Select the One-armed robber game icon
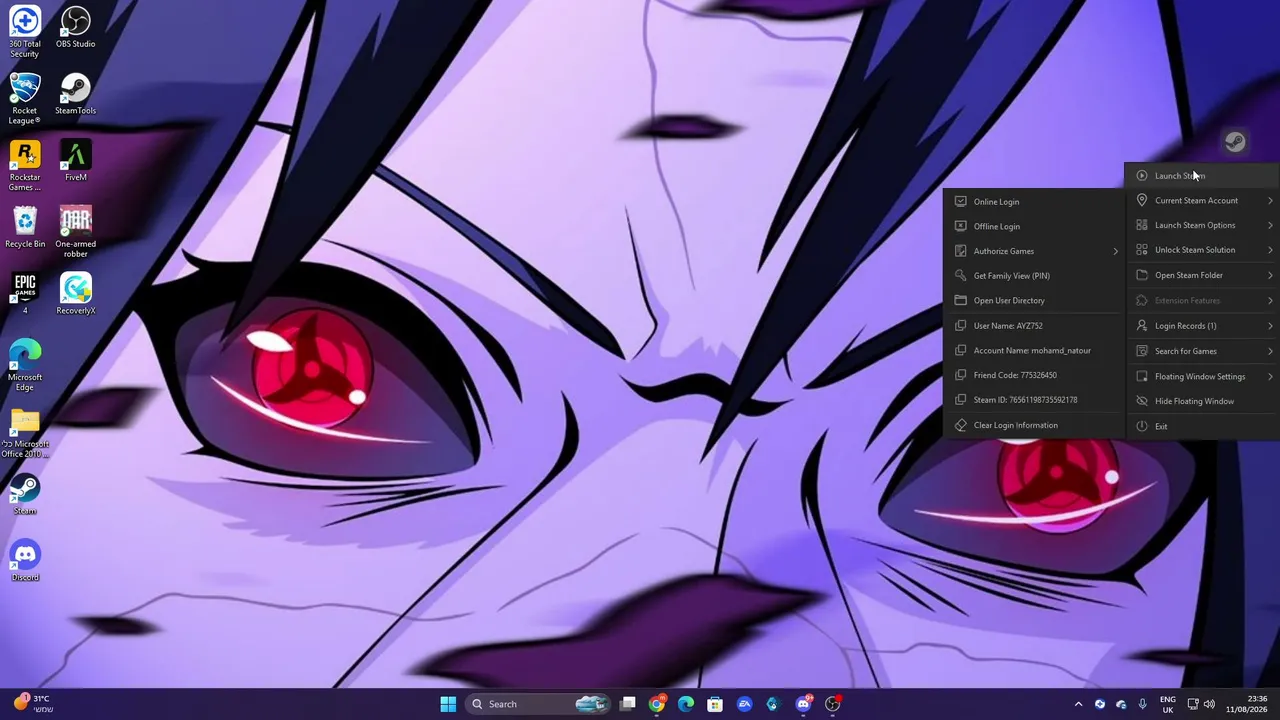The height and width of the screenshot is (720, 1280). 76,232
